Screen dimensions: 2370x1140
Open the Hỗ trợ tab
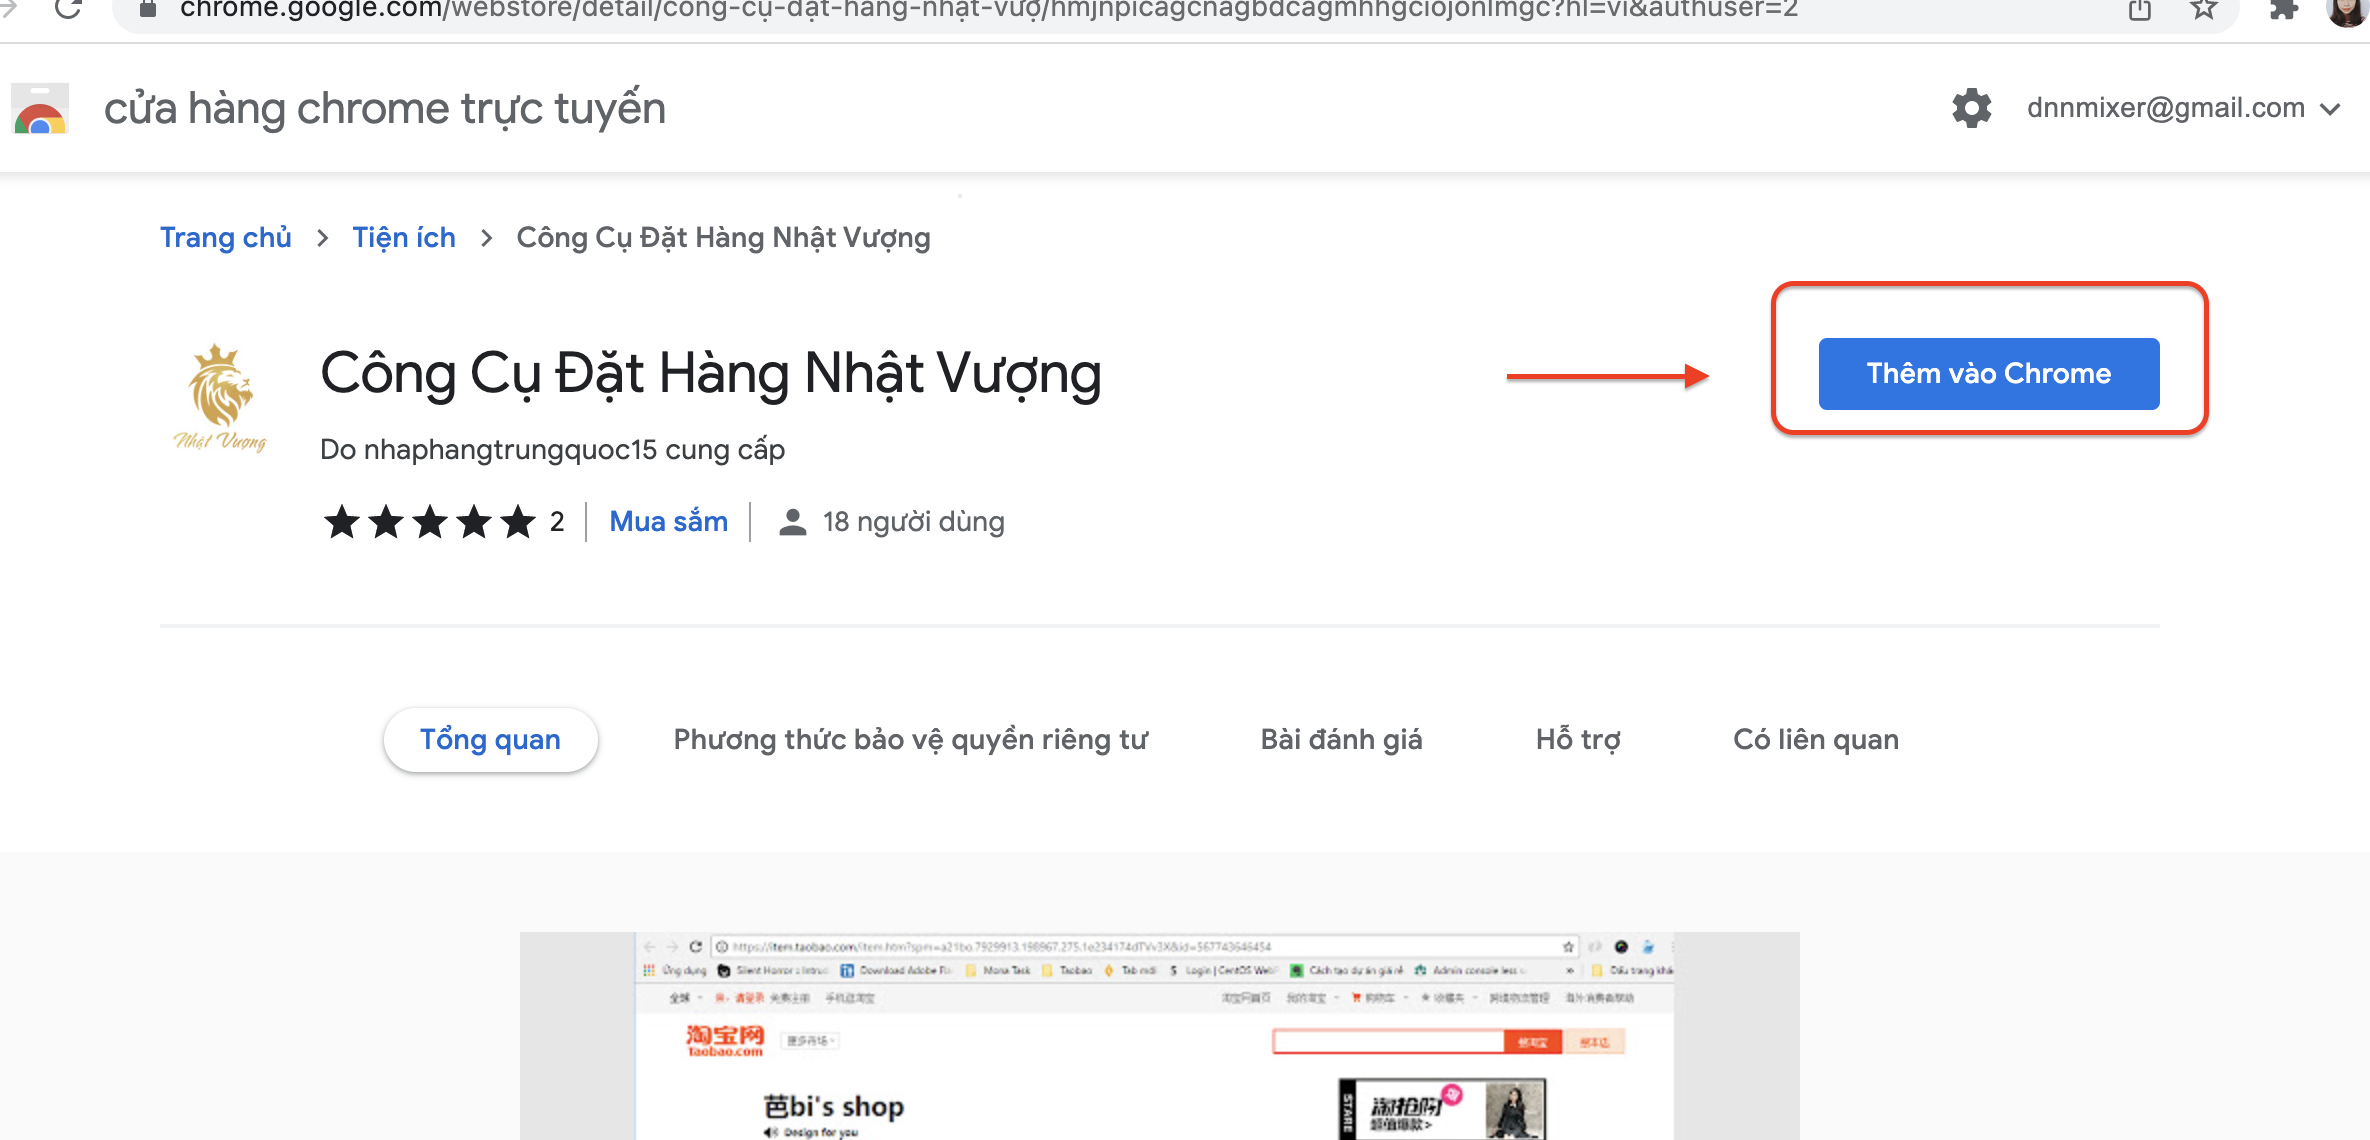[1578, 740]
